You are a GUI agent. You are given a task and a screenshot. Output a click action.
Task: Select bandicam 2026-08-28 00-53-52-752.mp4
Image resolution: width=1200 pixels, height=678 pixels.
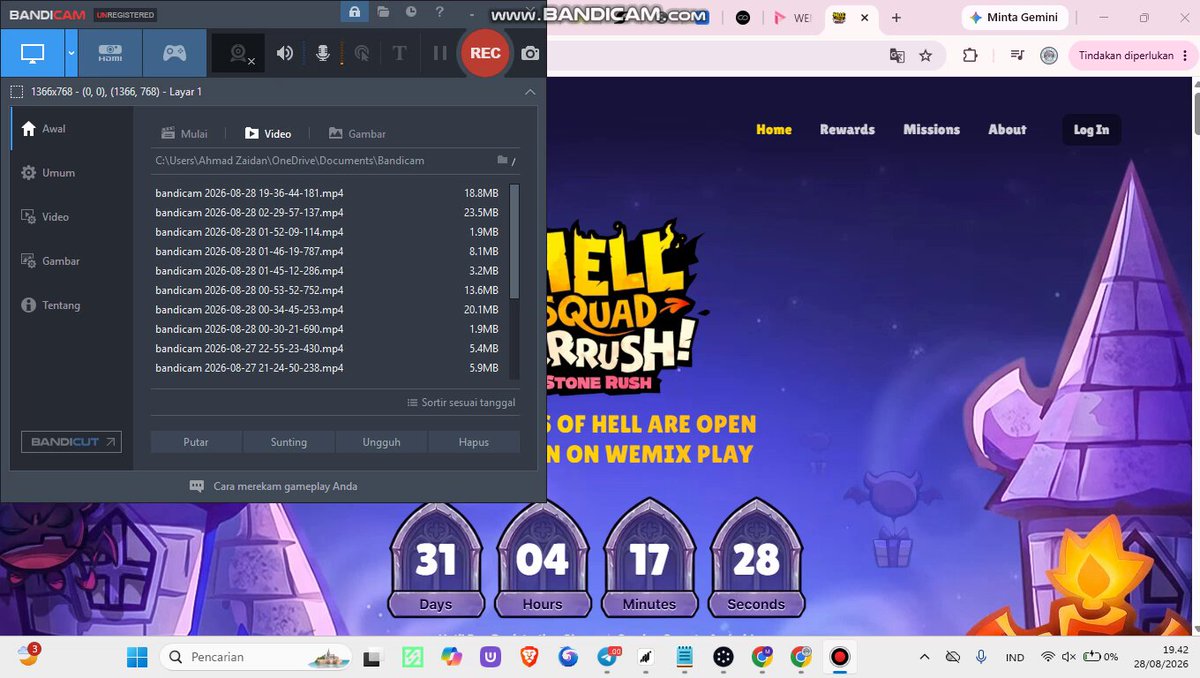pyautogui.click(x=328, y=291)
